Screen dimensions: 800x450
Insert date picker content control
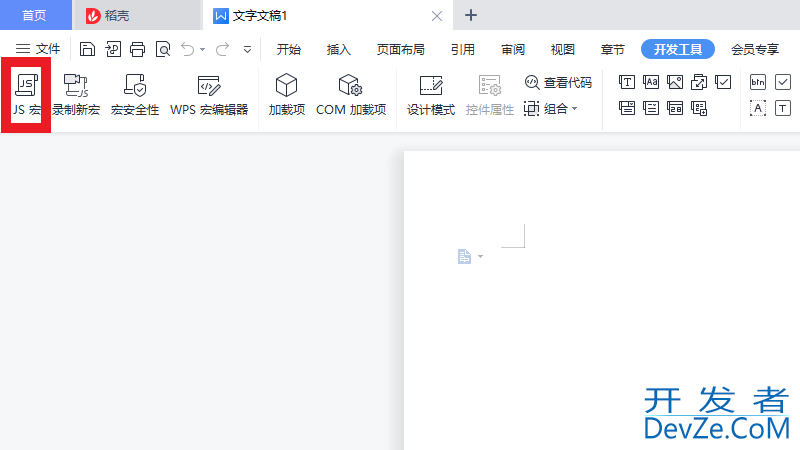(674, 108)
